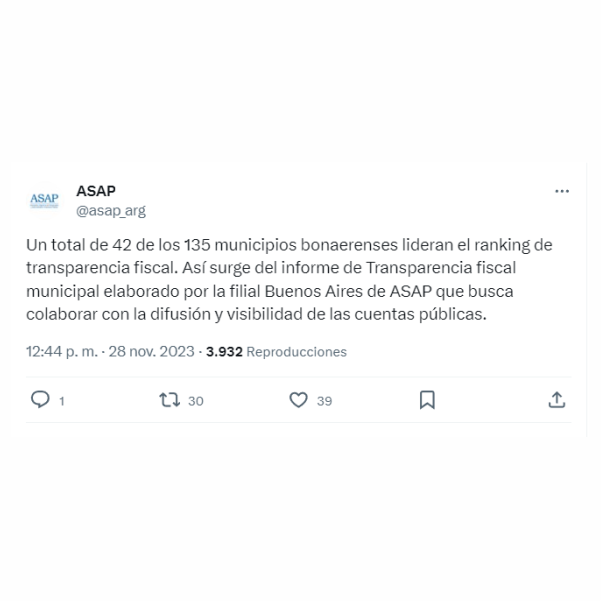
Task: Save the tweet with the bookmark icon
Action: click(x=427, y=400)
